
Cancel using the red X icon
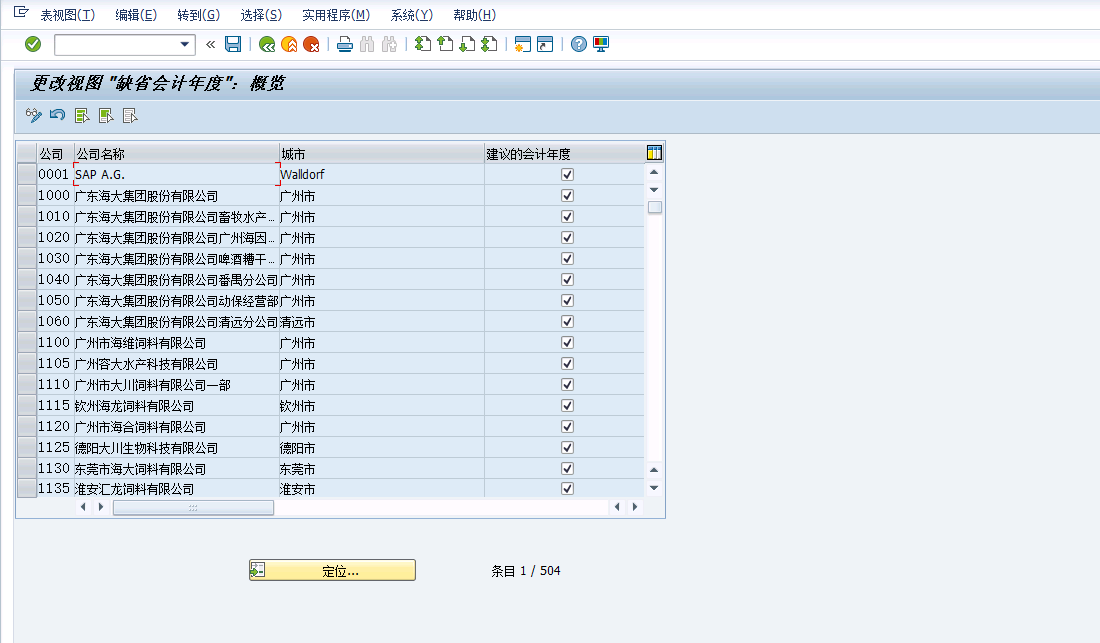click(311, 45)
